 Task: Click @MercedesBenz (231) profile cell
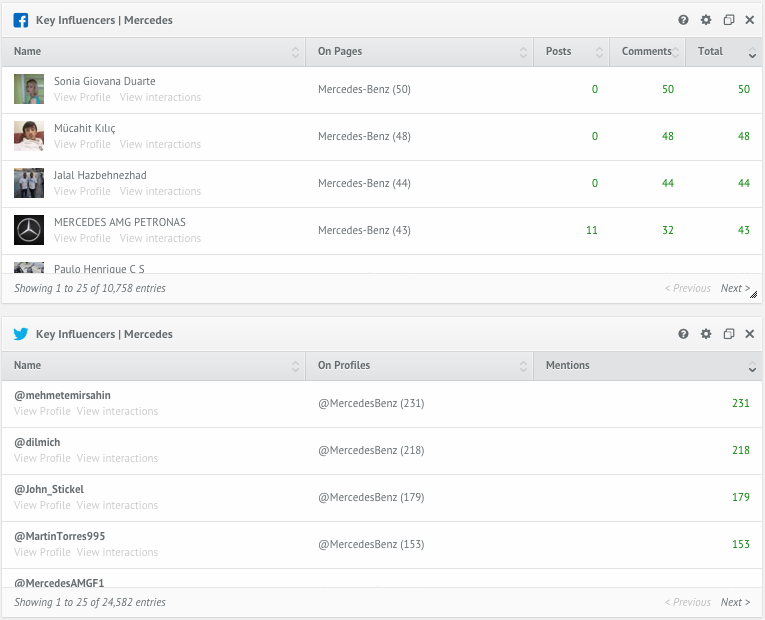(x=371, y=403)
